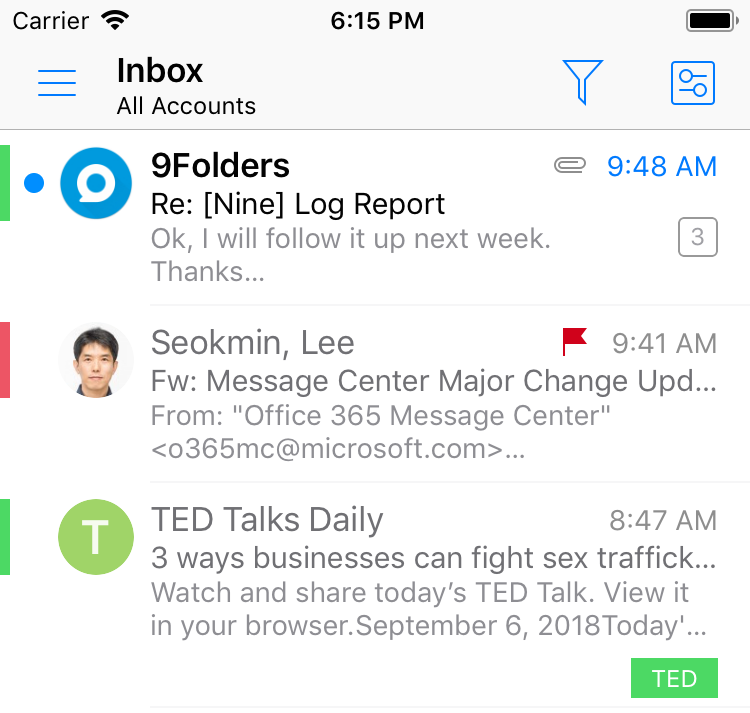Click the 9Folders chat bubble avatar
This screenshot has width=750, height=713.
(96, 183)
